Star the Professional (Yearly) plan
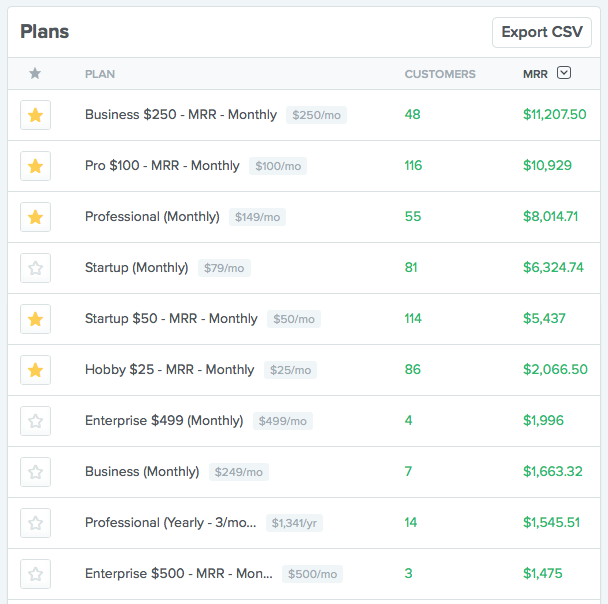608x604 pixels. [36, 523]
